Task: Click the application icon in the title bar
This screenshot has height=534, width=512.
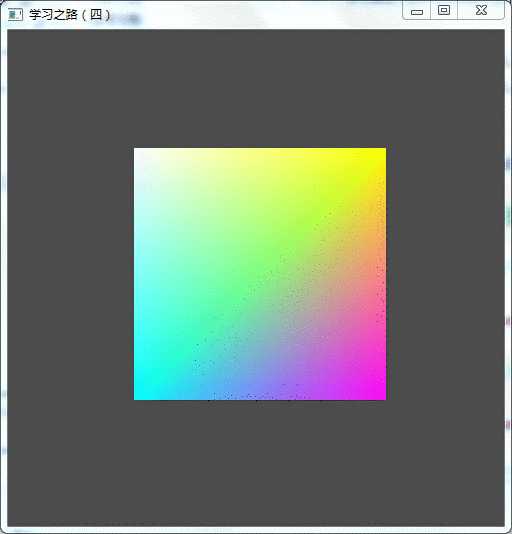Action: click(x=15, y=15)
